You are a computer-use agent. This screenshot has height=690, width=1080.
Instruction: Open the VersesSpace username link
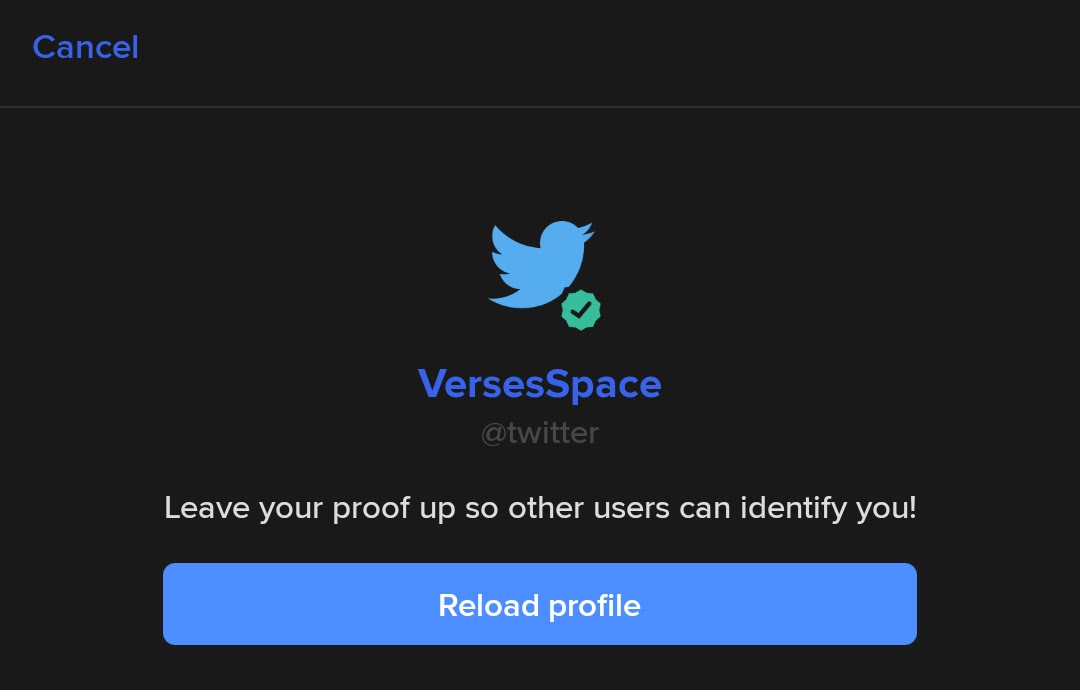539,384
